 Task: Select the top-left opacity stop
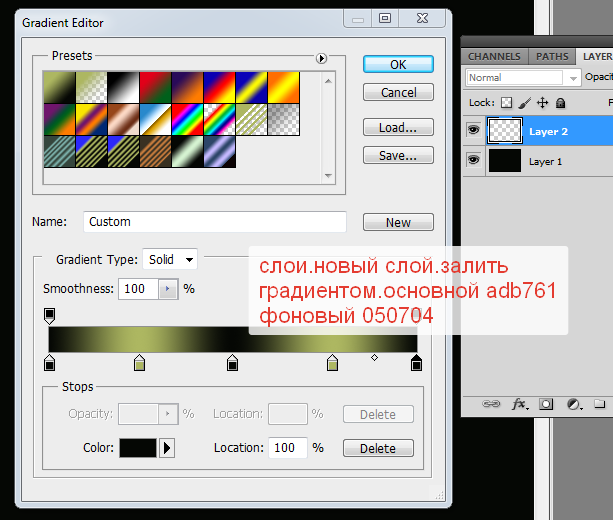[49, 316]
